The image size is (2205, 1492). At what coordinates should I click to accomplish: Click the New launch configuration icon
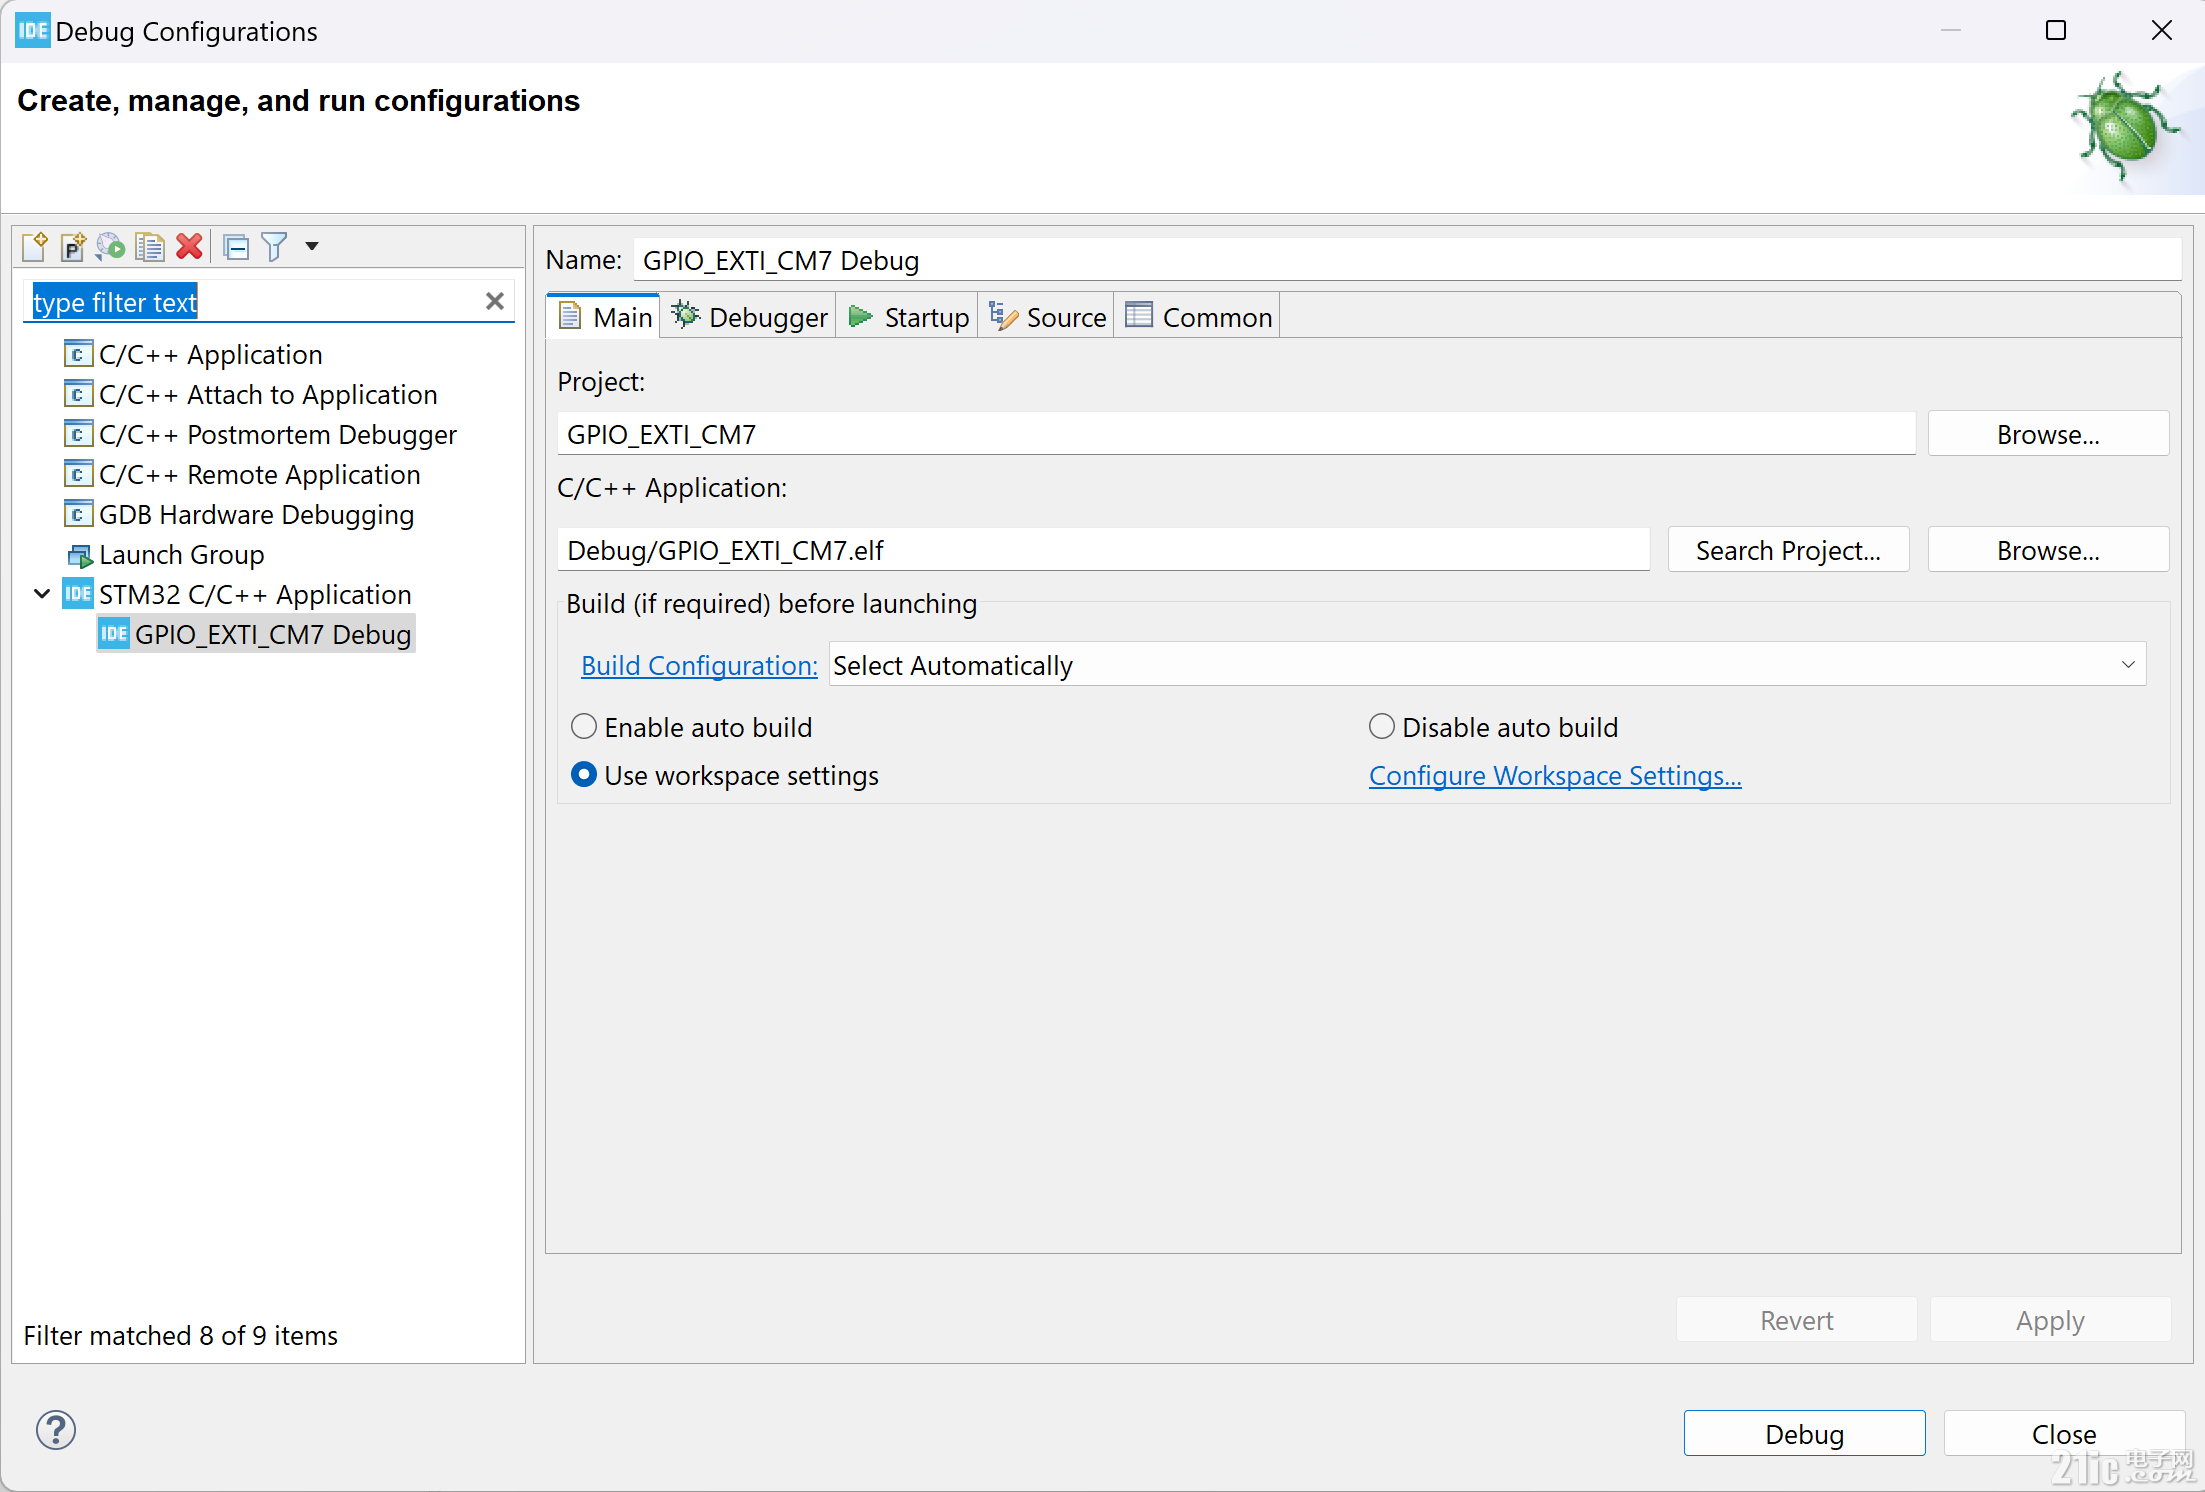[x=35, y=246]
